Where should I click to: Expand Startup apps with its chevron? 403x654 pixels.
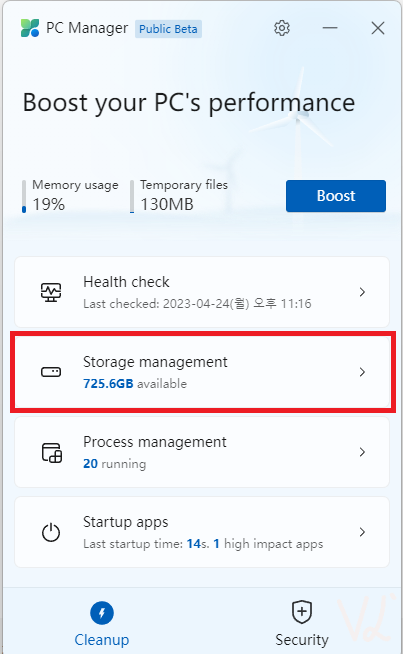coord(362,532)
